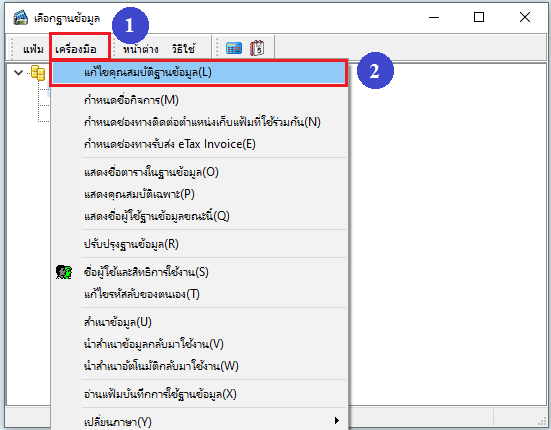The width and height of the screenshot is (551, 430).
Task: Choose กำหนดชื่อกิจการ(M) from the menu
Action: click(199, 100)
